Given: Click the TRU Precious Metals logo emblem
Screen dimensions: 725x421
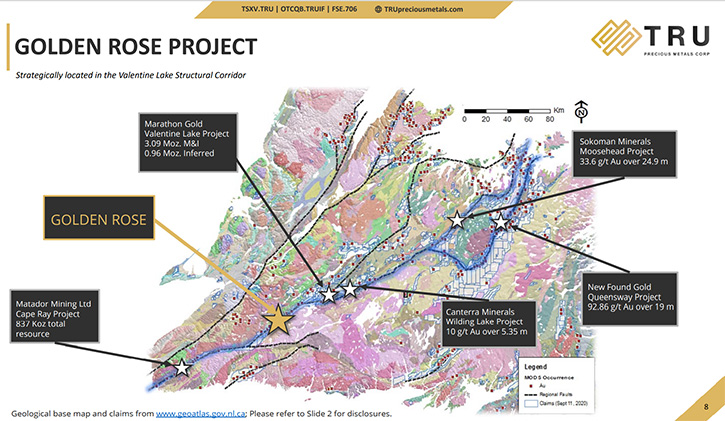Looking at the screenshot, I should (x=616, y=37).
